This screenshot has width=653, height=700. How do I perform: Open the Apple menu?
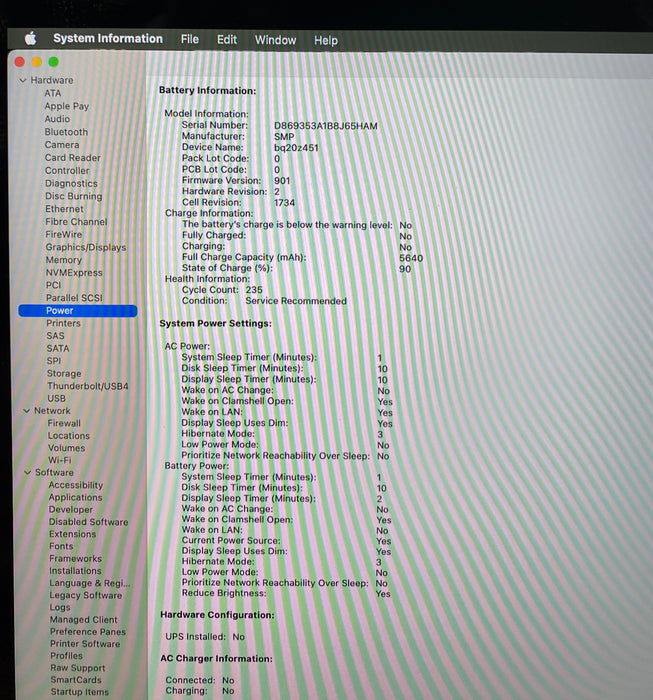coord(30,39)
